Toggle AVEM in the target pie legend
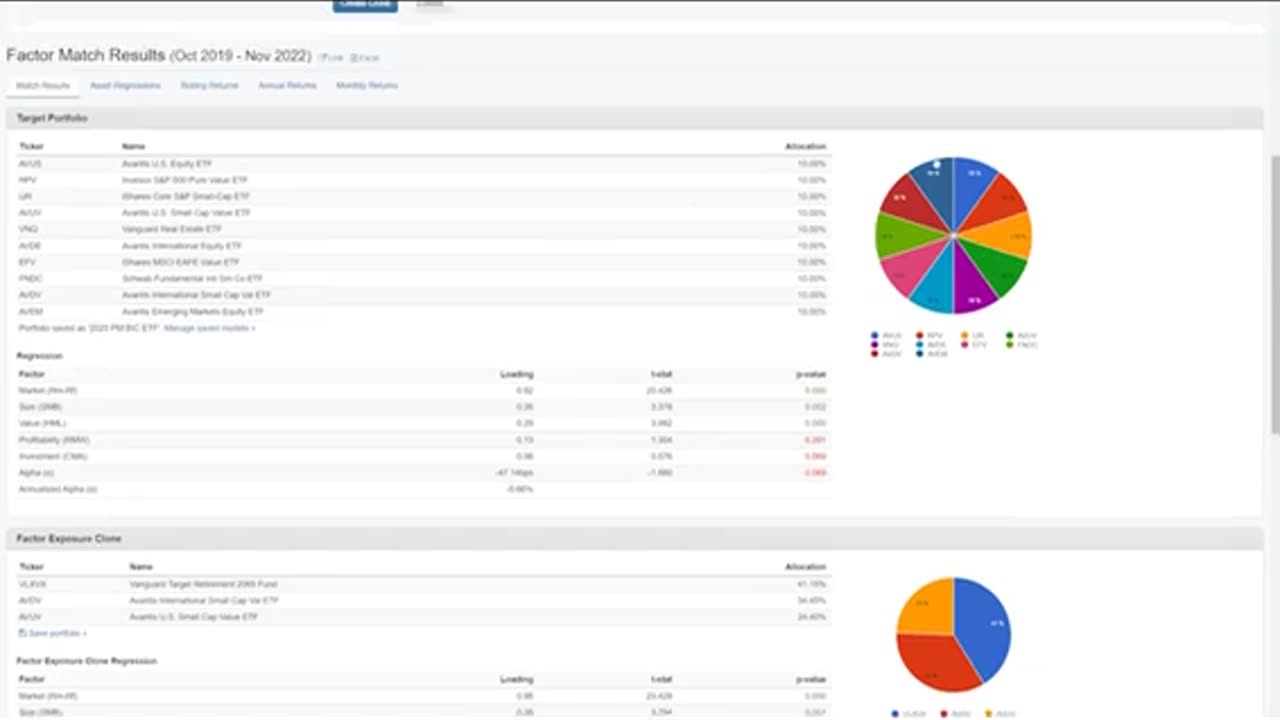The width and height of the screenshot is (1280, 720). point(930,353)
